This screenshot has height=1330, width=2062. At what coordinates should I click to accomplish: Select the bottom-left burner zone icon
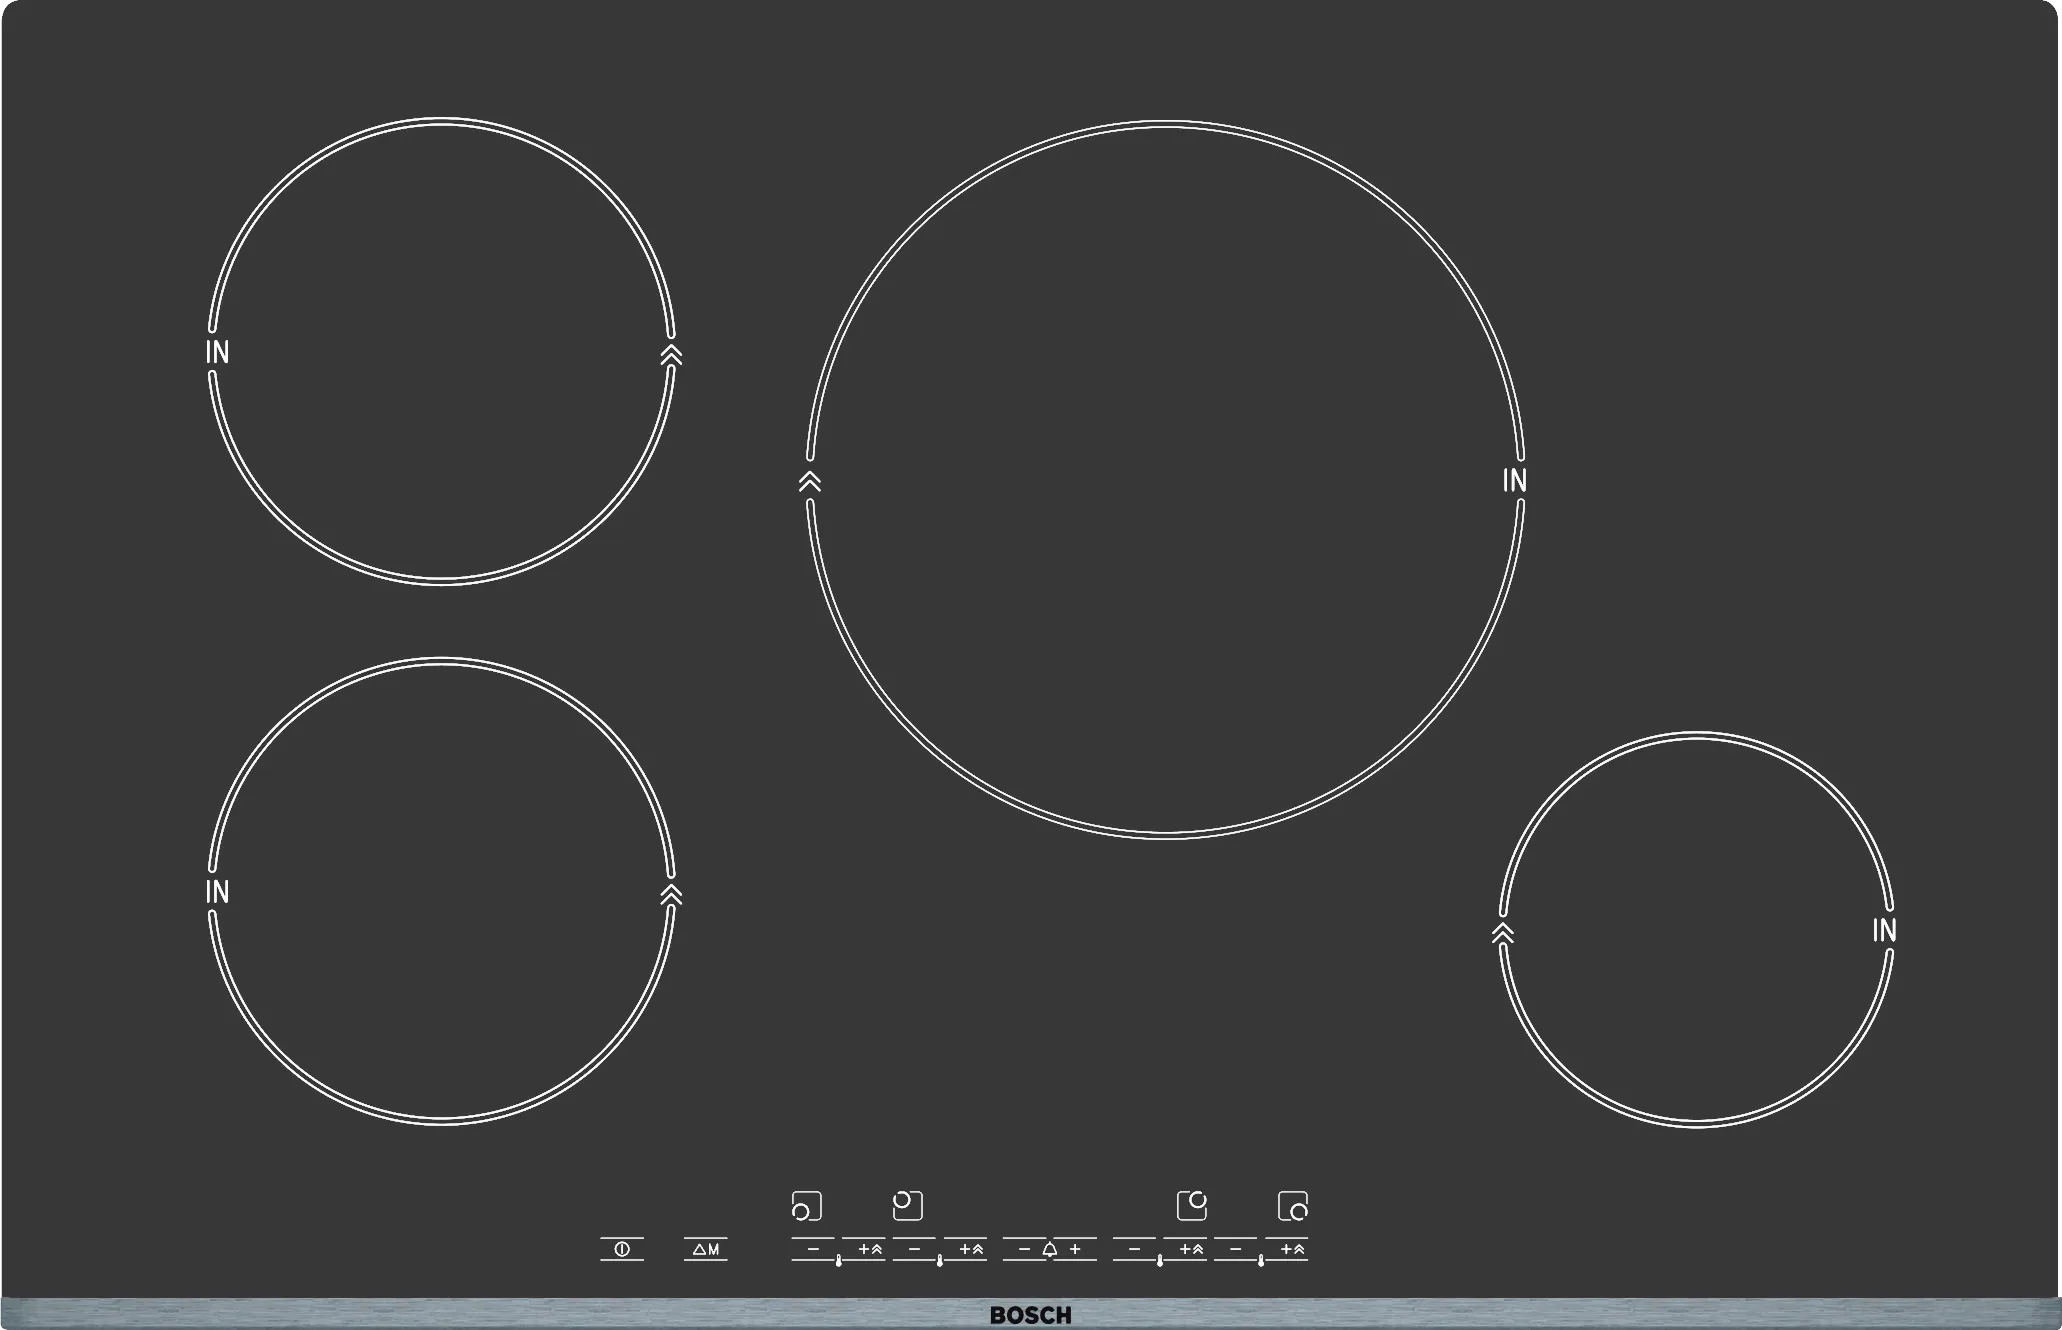coord(806,1206)
